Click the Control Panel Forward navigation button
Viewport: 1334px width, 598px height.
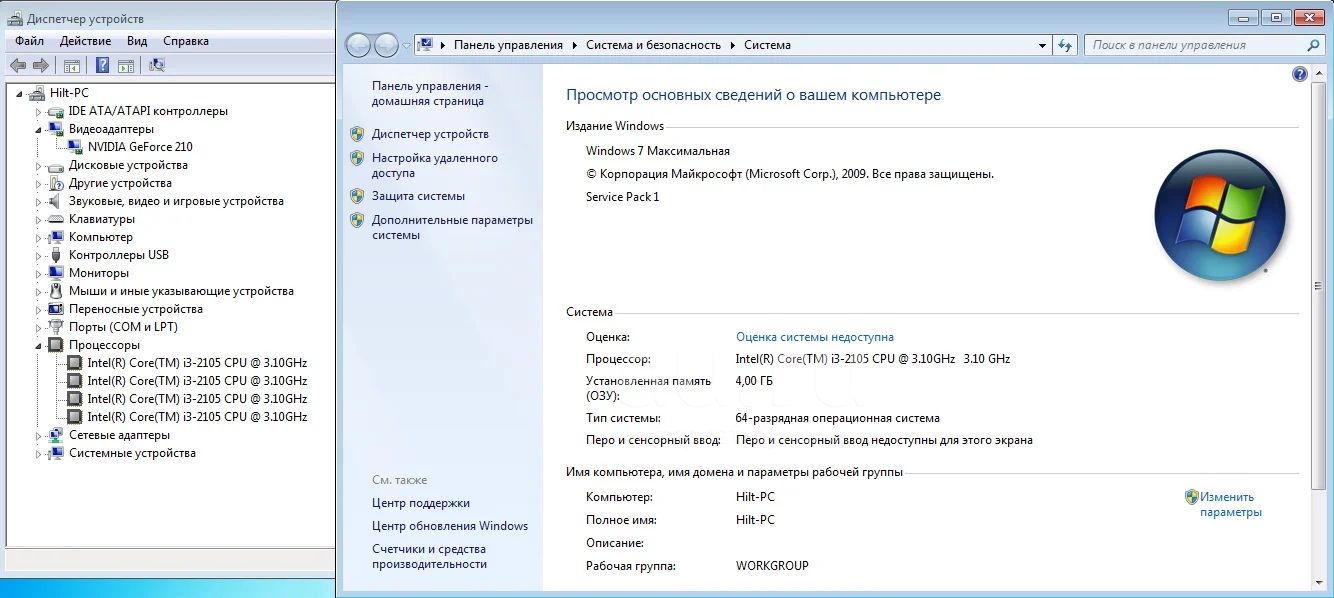click(386, 45)
